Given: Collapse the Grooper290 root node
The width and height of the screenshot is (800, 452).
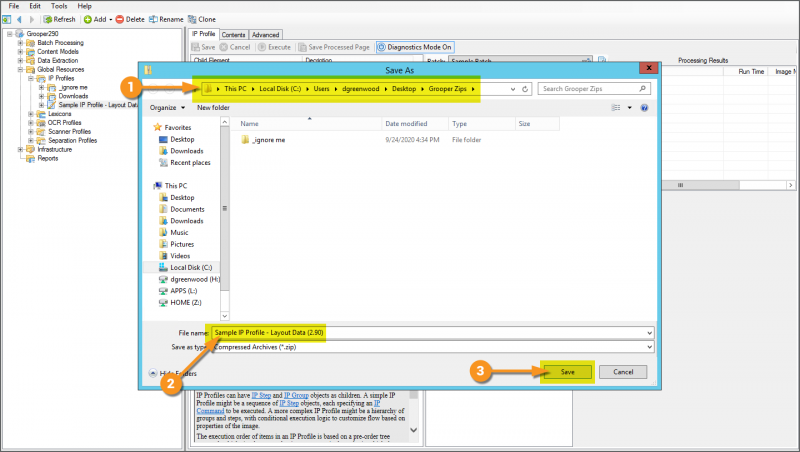Looking at the screenshot, I should click(9, 34).
